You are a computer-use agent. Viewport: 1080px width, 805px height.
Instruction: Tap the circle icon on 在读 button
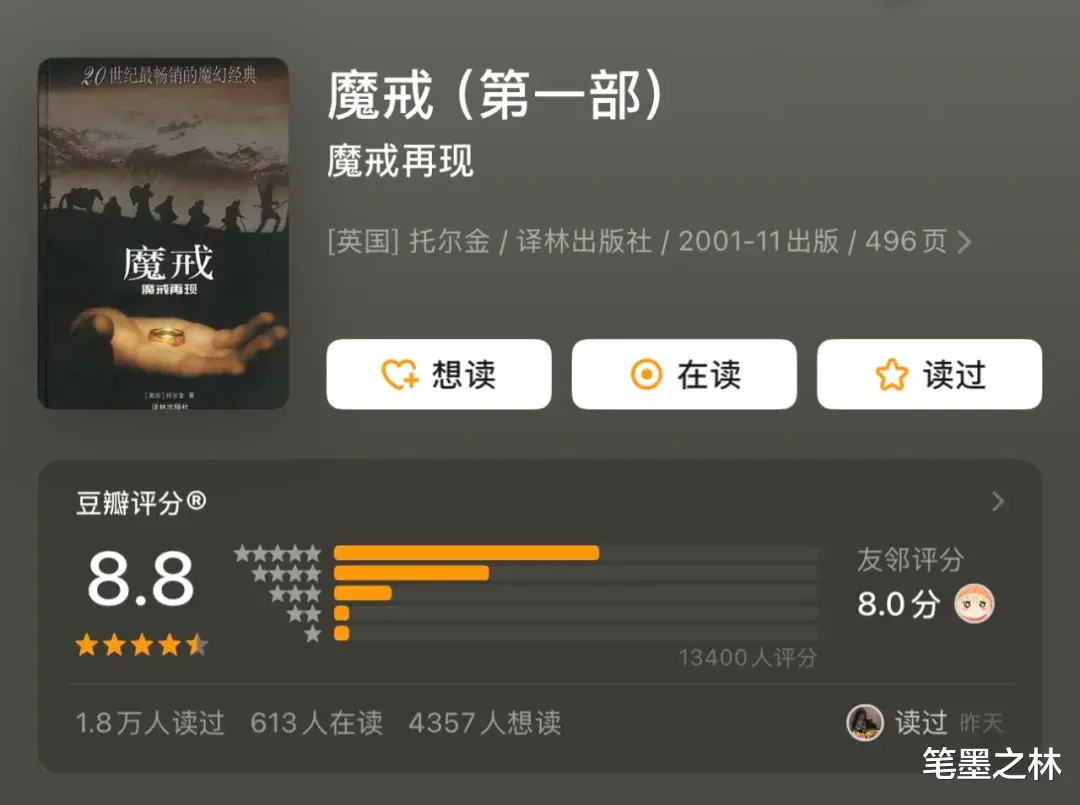pos(646,375)
